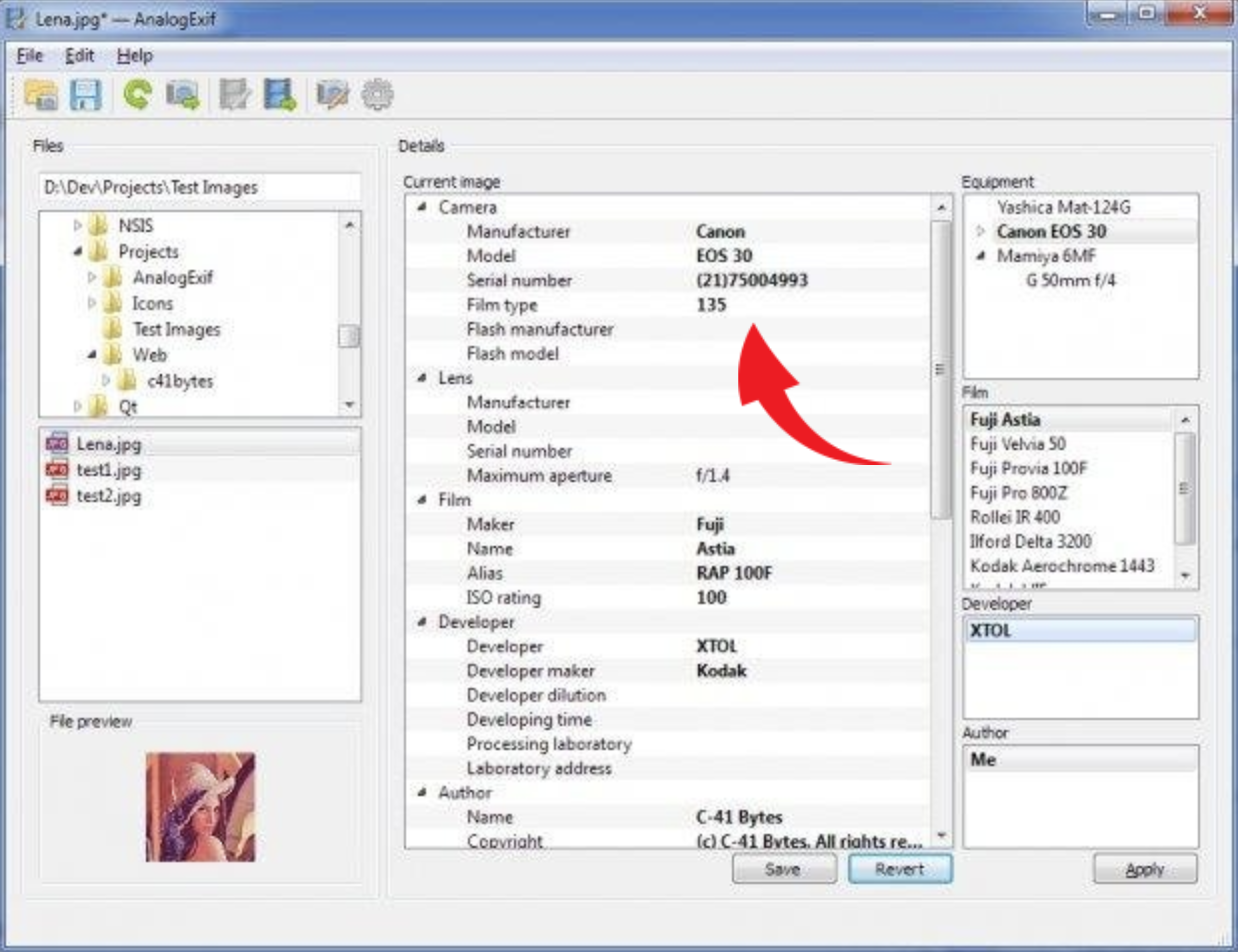Open the Help menu

134,56
